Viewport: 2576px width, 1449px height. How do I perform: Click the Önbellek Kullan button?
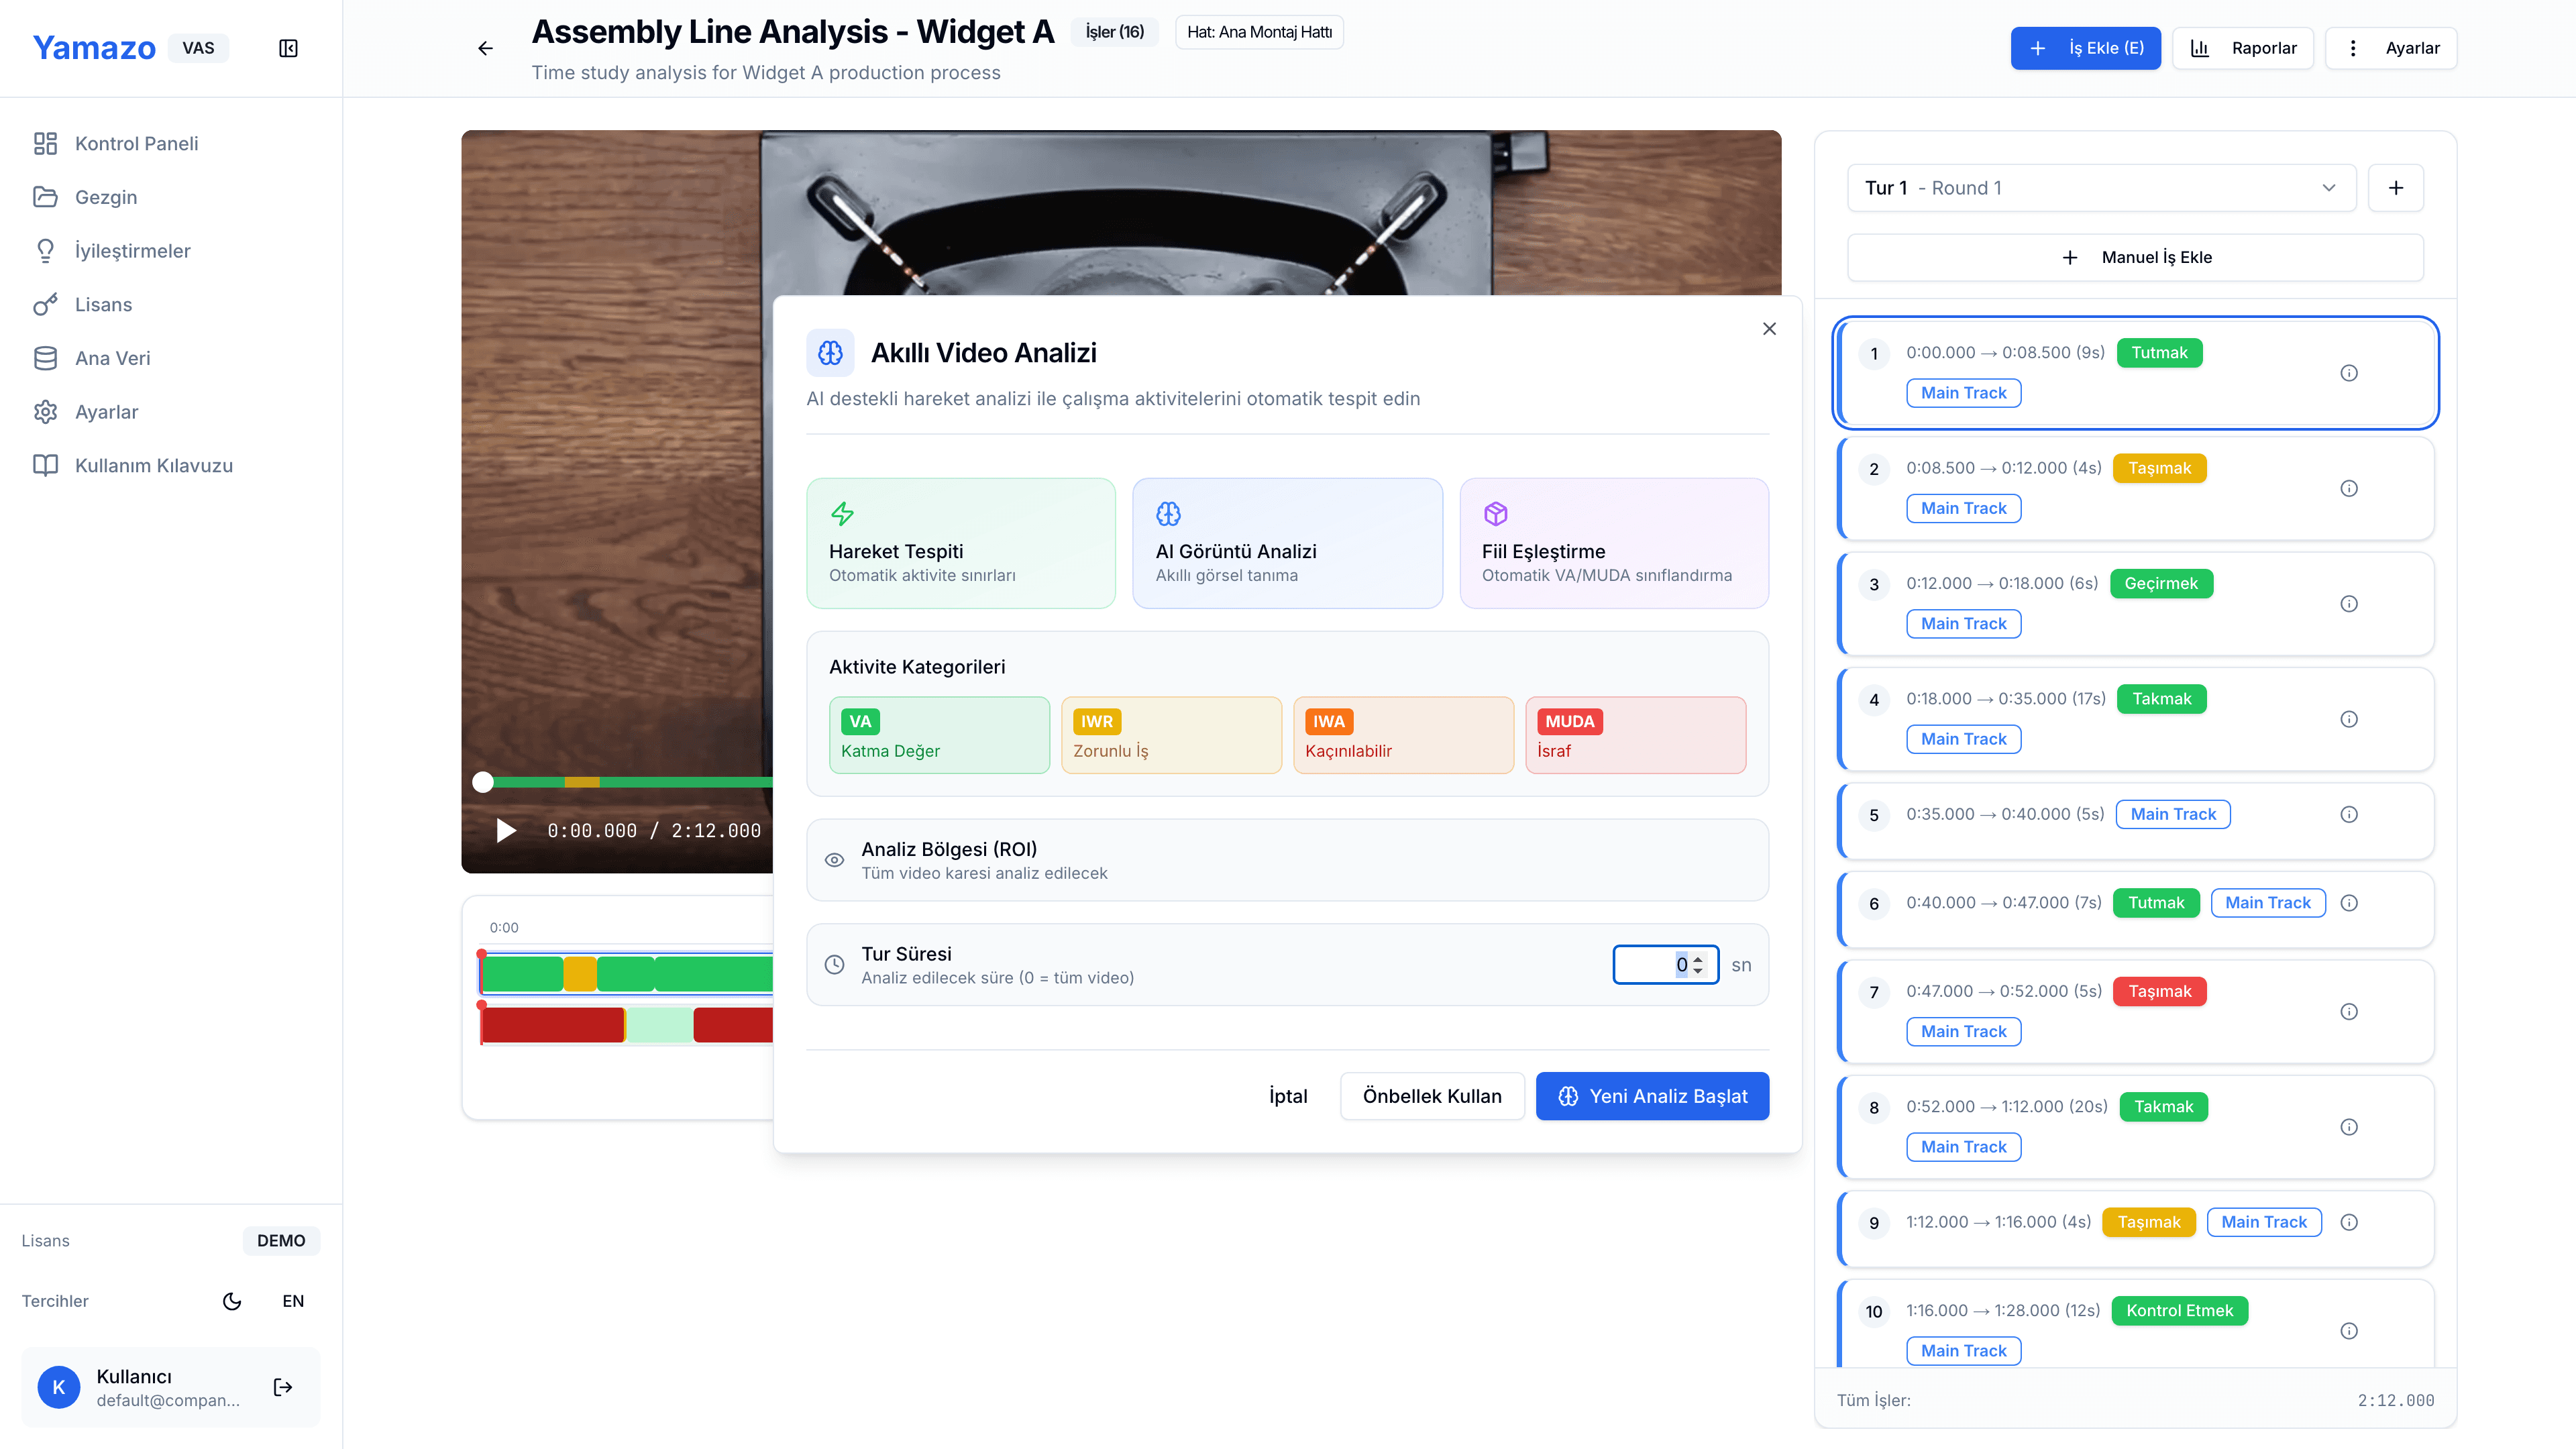coord(1431,1096)
